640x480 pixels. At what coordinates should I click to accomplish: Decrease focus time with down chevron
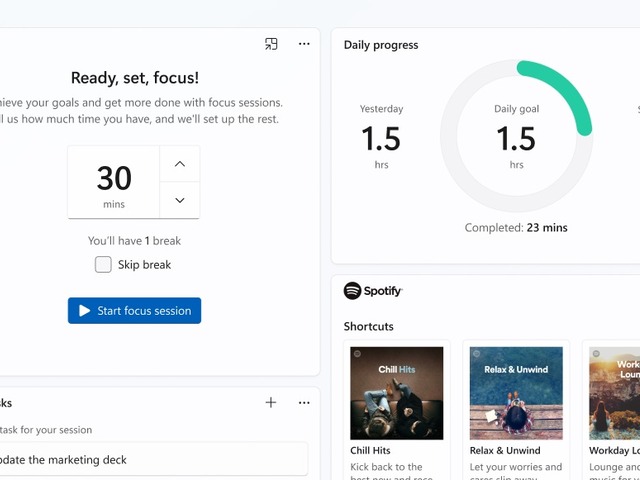(x=180, y=200)
